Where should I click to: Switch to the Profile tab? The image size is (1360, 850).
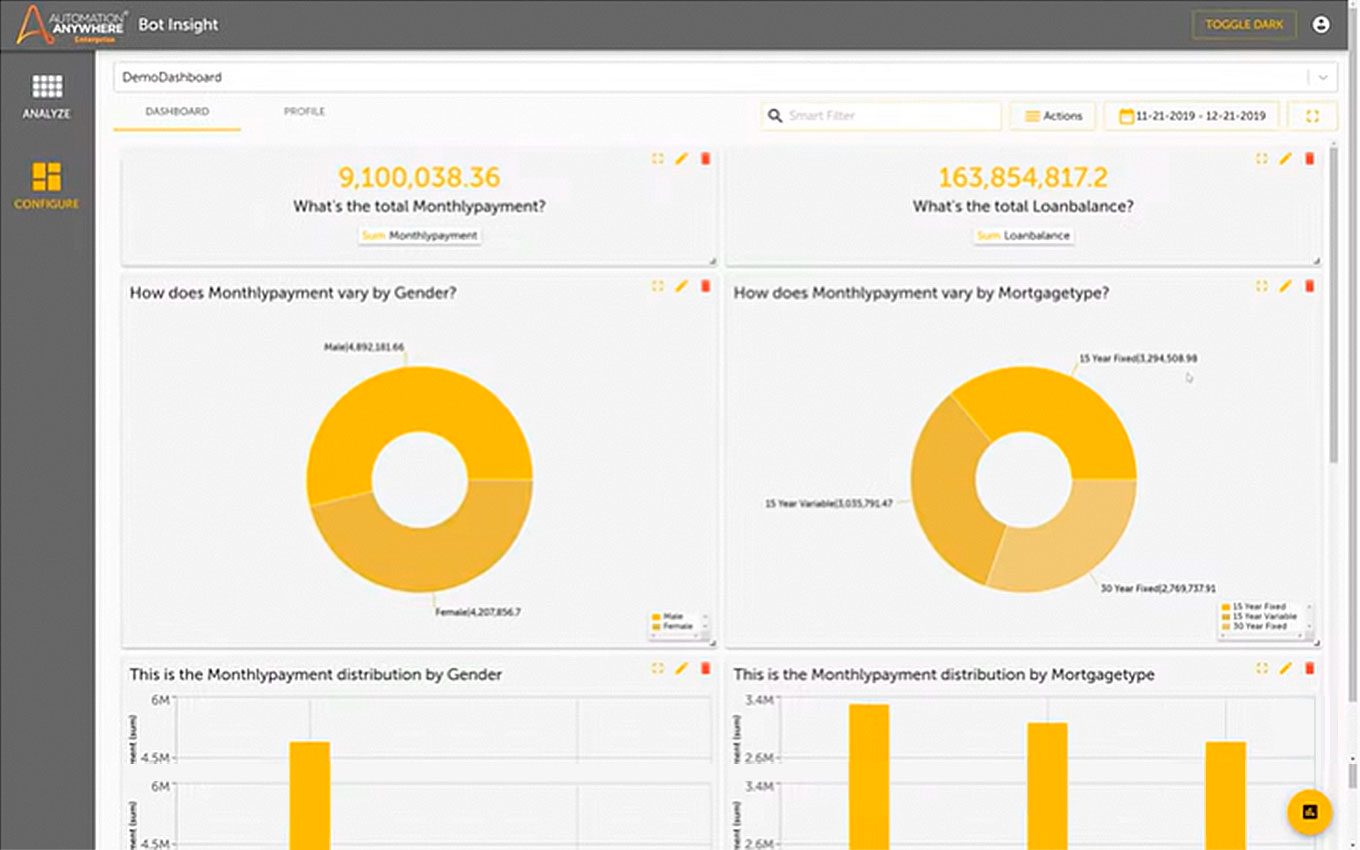304,112
